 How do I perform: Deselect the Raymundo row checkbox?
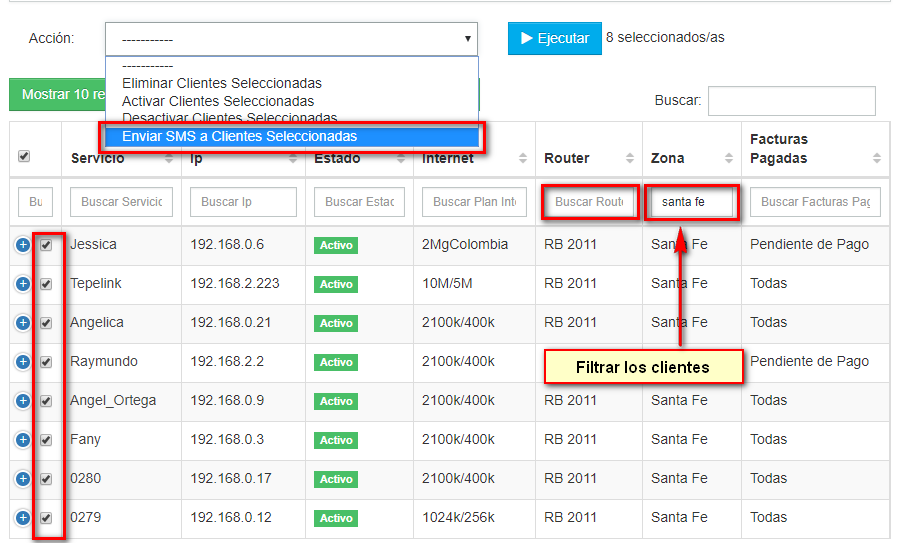pos(46,362)
